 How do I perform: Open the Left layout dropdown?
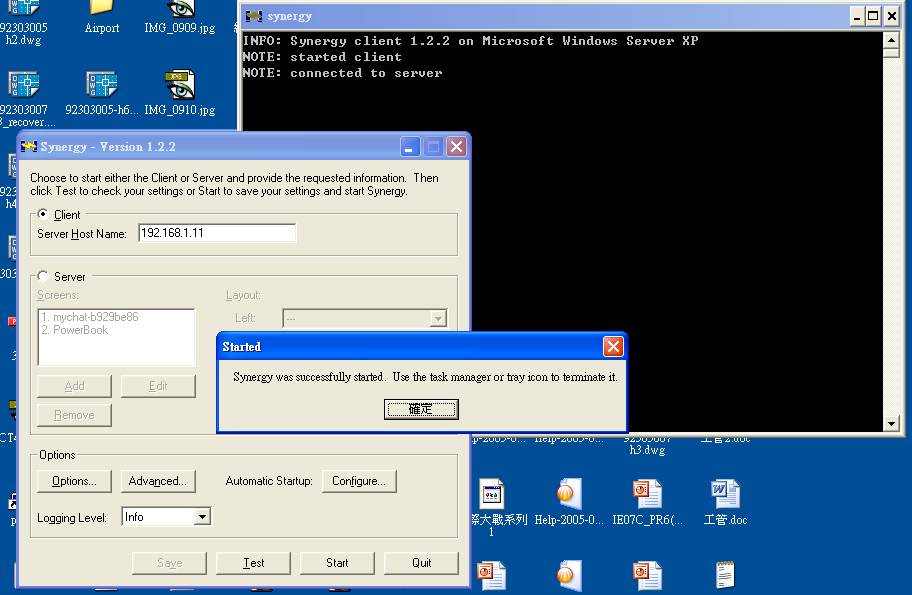(438, 318)
